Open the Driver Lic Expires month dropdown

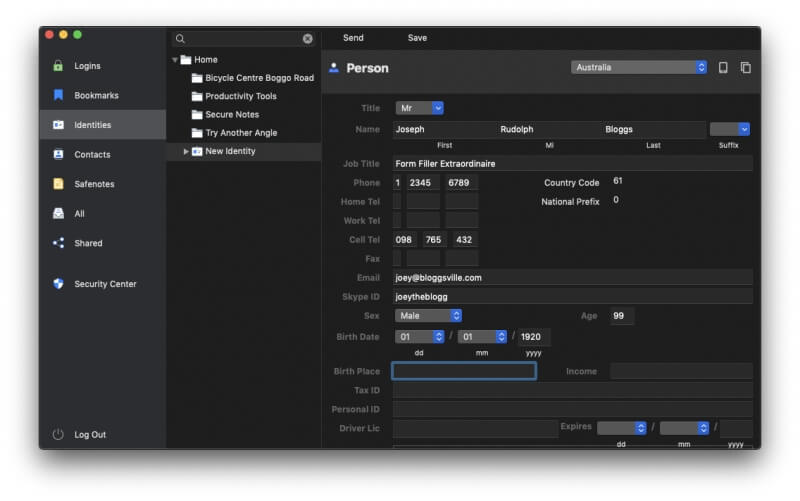coord(684,428)
